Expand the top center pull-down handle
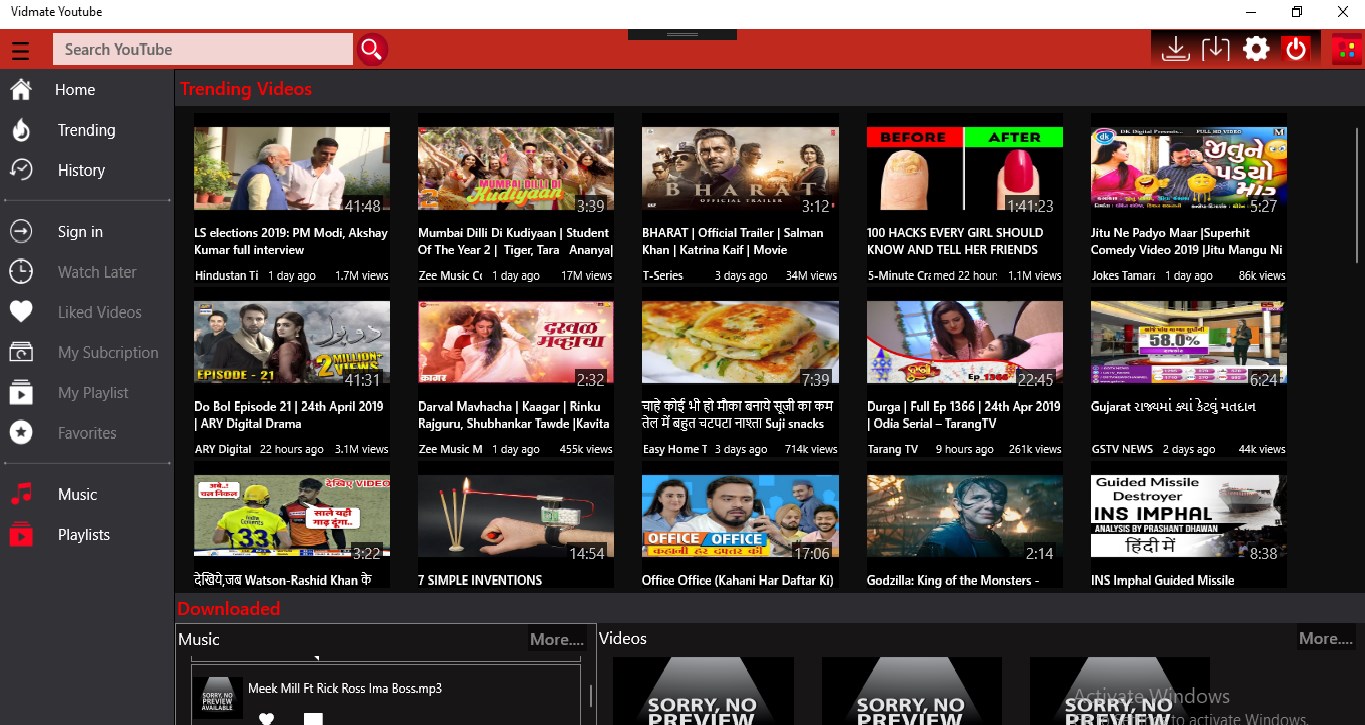1365x725 pixels. pyautogui.click(x=682, y=34)
